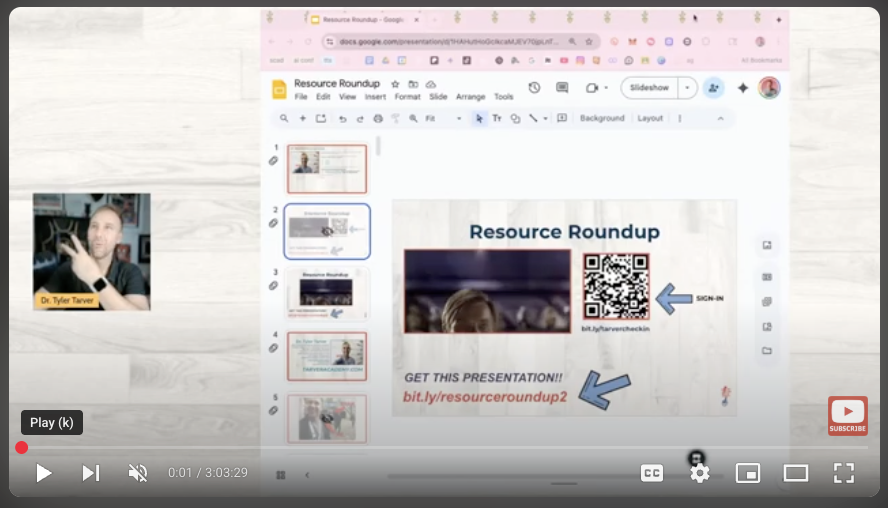
Task: Toggle closed captions with CC button
Action: point(651,473)
